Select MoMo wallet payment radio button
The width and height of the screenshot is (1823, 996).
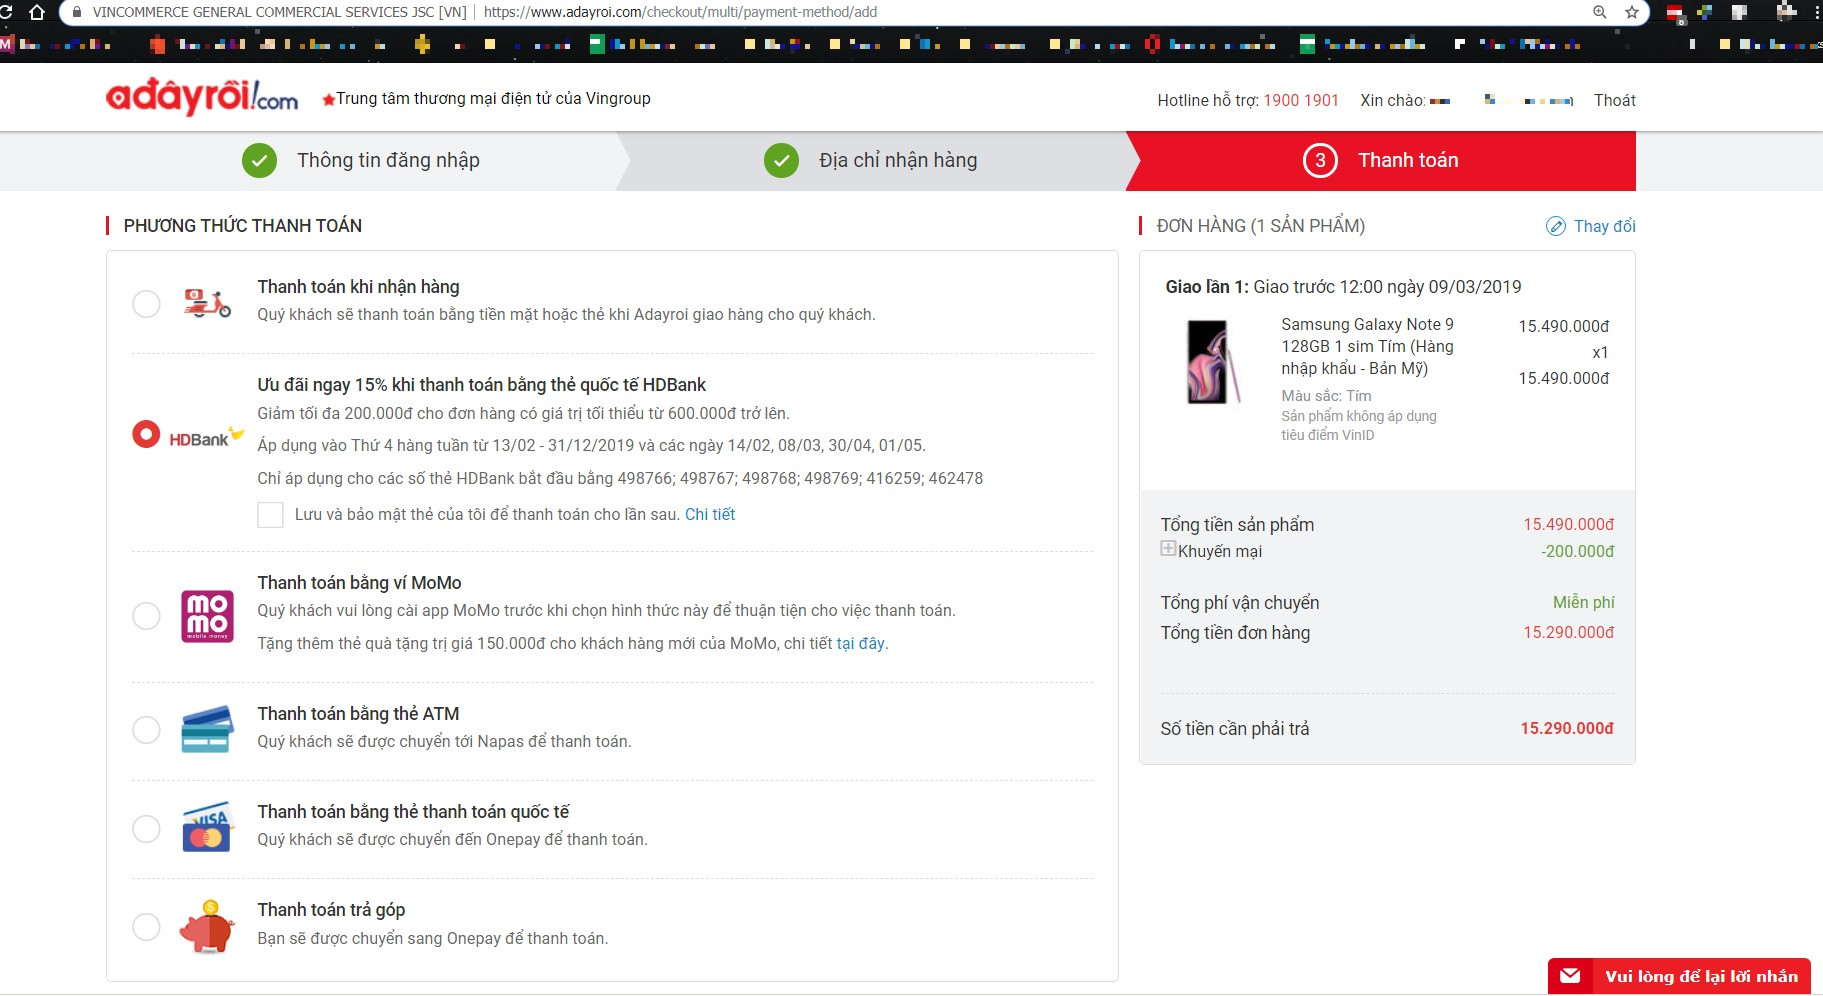tap(146, 616)
